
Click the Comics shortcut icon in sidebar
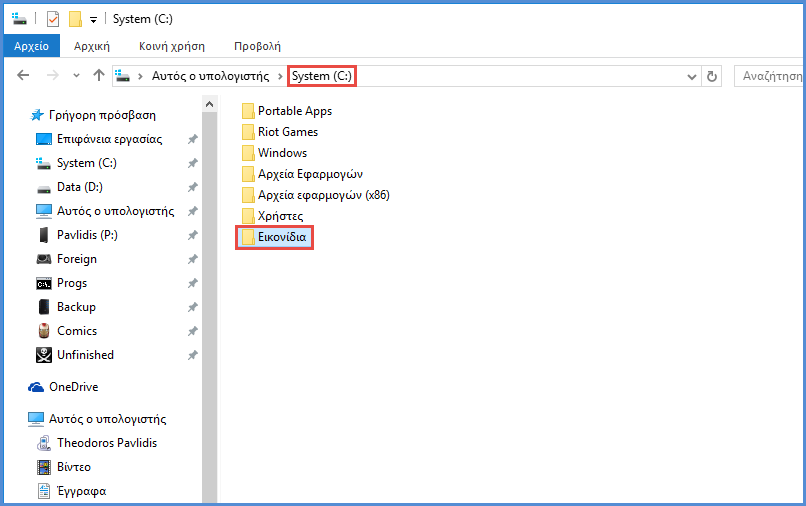(44, 331)
